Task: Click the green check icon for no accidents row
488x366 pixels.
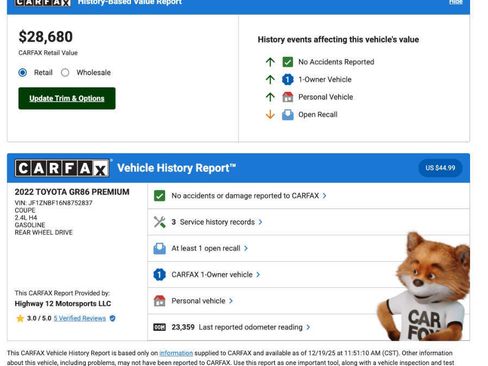Action: tap(159, 196)
